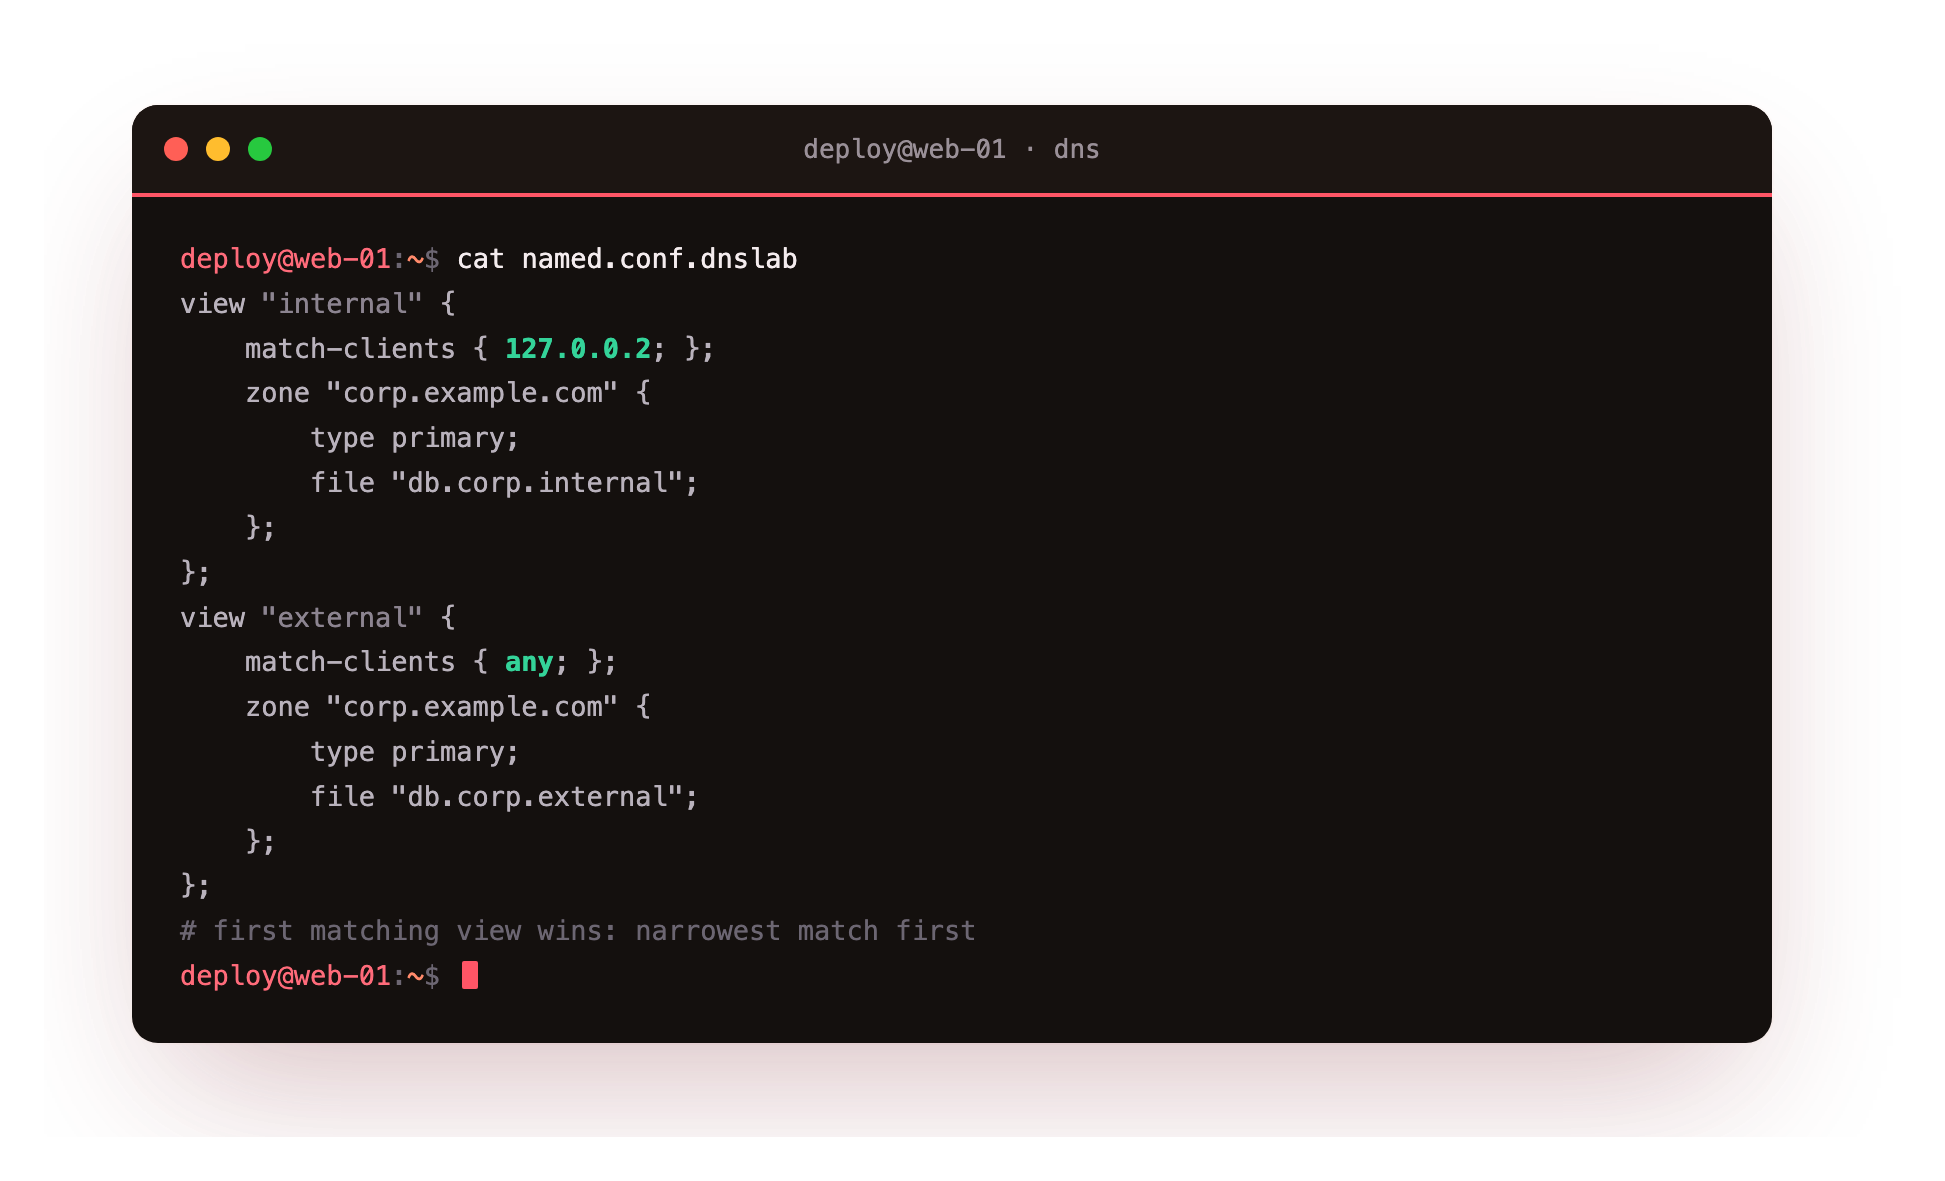Click the second zone "corp.example.com" line
1945x1181 pixels.
pos(448,707)
